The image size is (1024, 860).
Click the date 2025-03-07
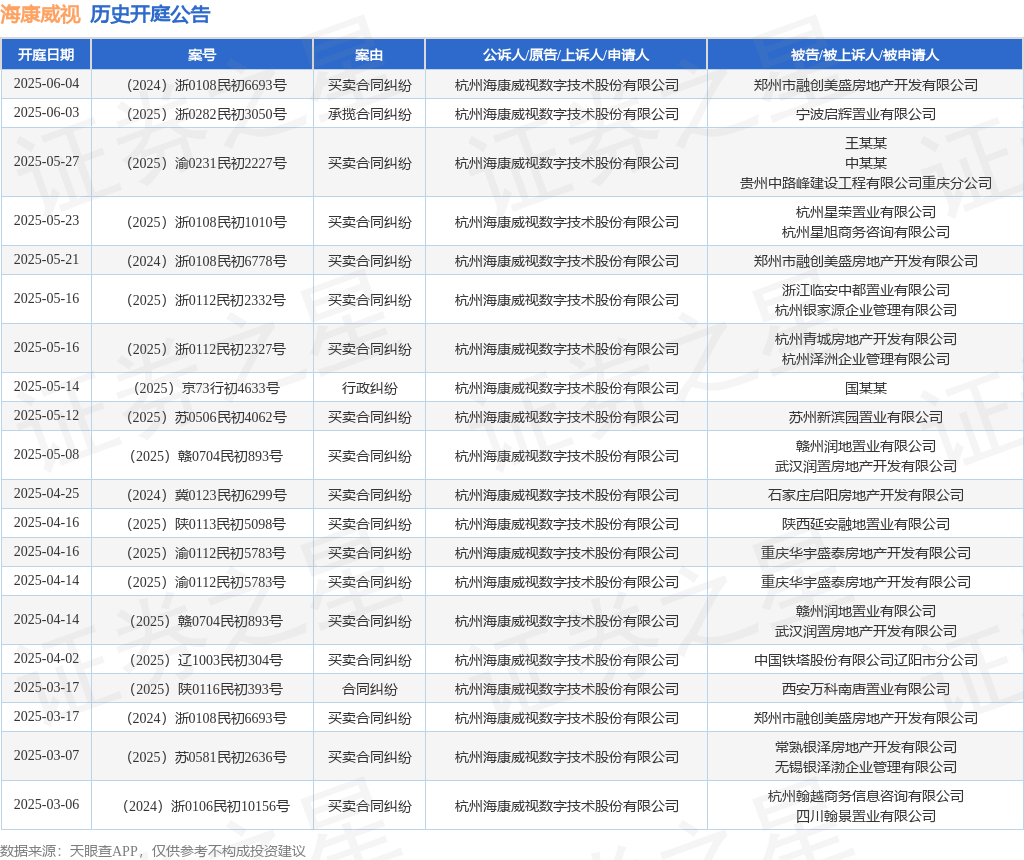click(x=46, y=755)
